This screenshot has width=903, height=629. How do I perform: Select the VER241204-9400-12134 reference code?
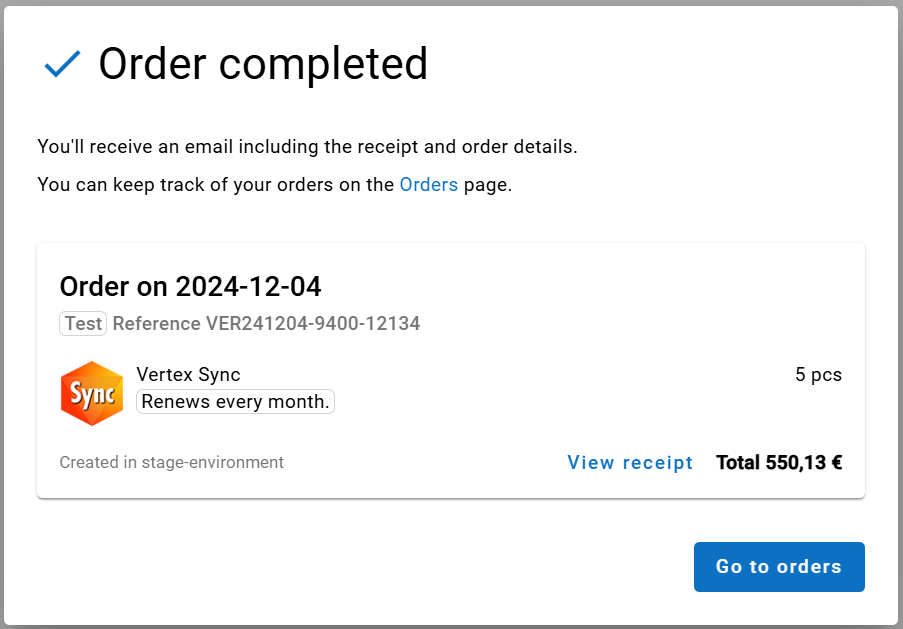313,323
